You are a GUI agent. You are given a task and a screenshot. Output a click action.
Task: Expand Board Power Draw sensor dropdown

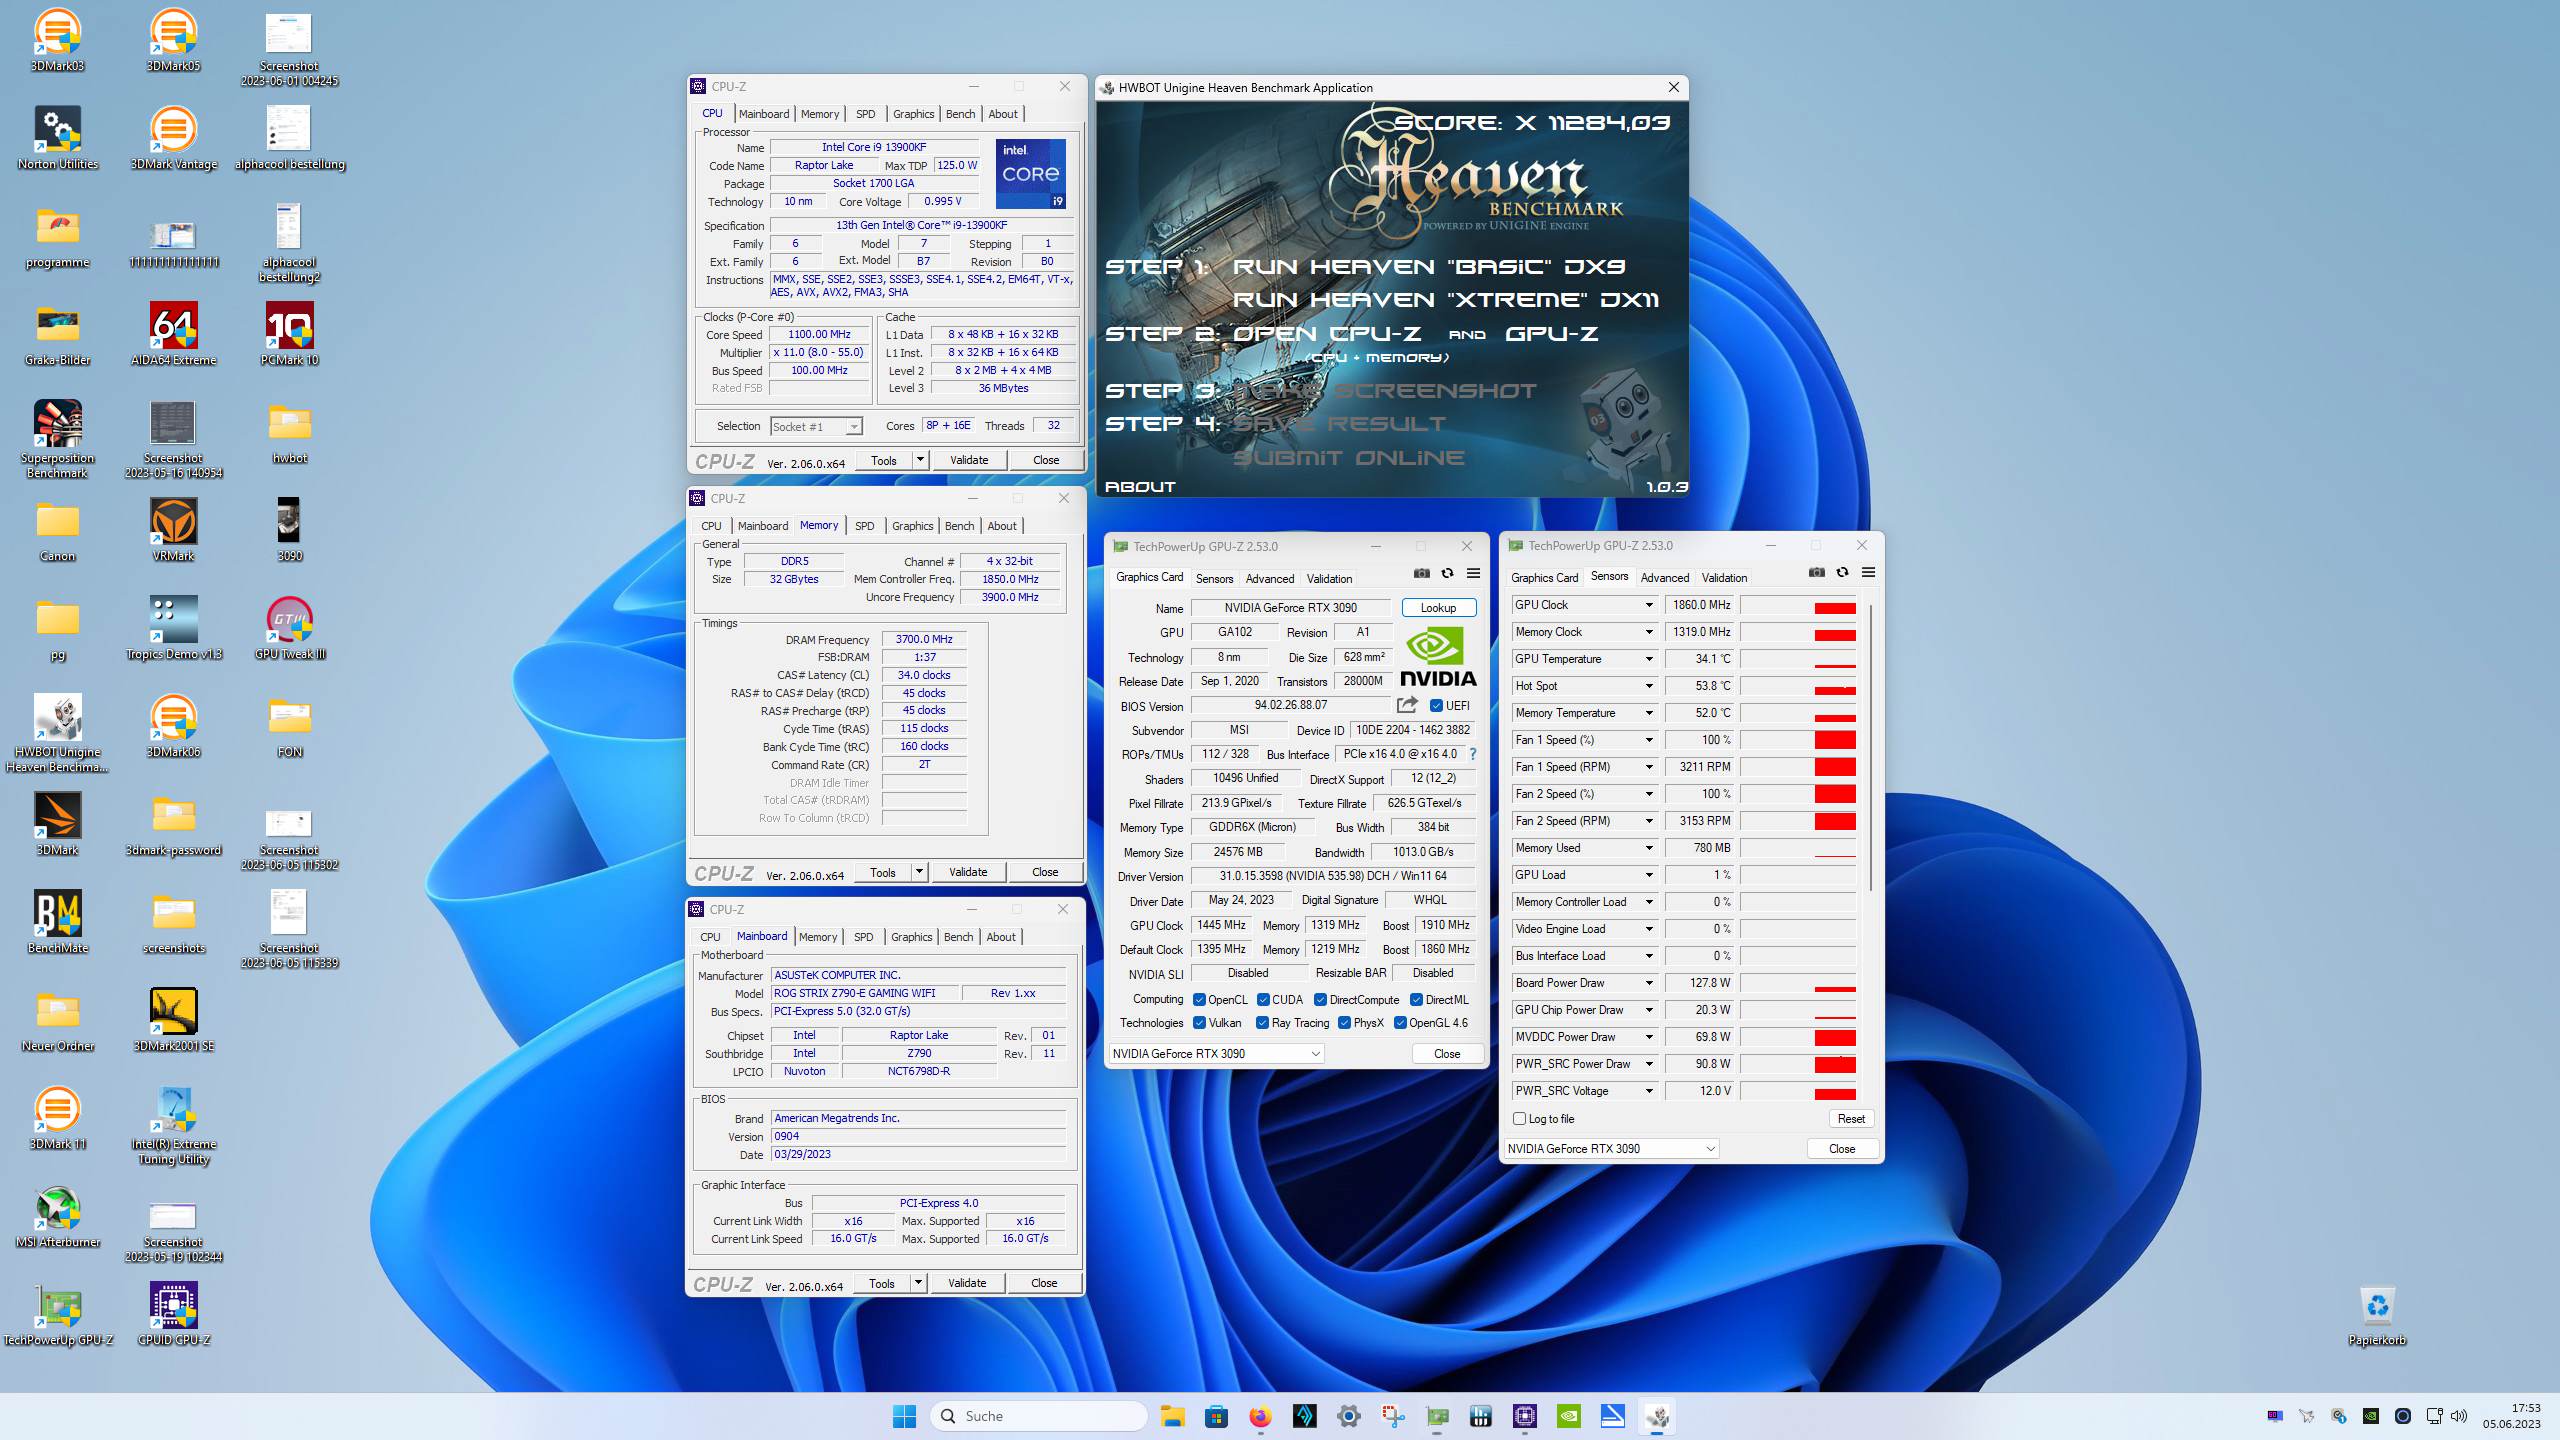point(1649,983)
